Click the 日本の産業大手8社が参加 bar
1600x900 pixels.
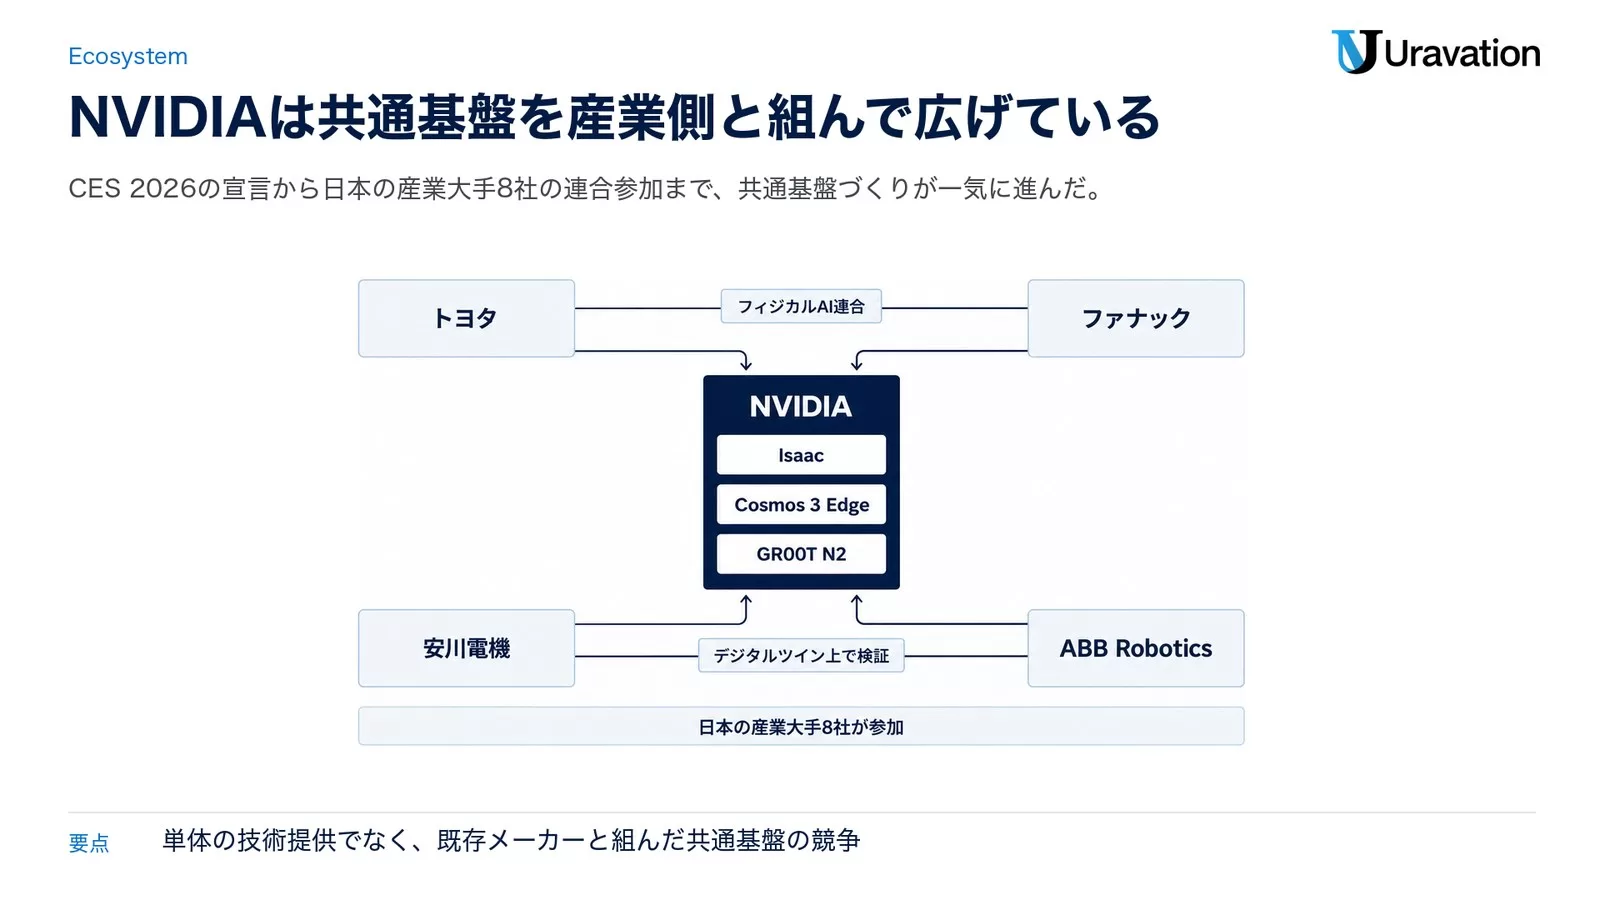point(801,726)
